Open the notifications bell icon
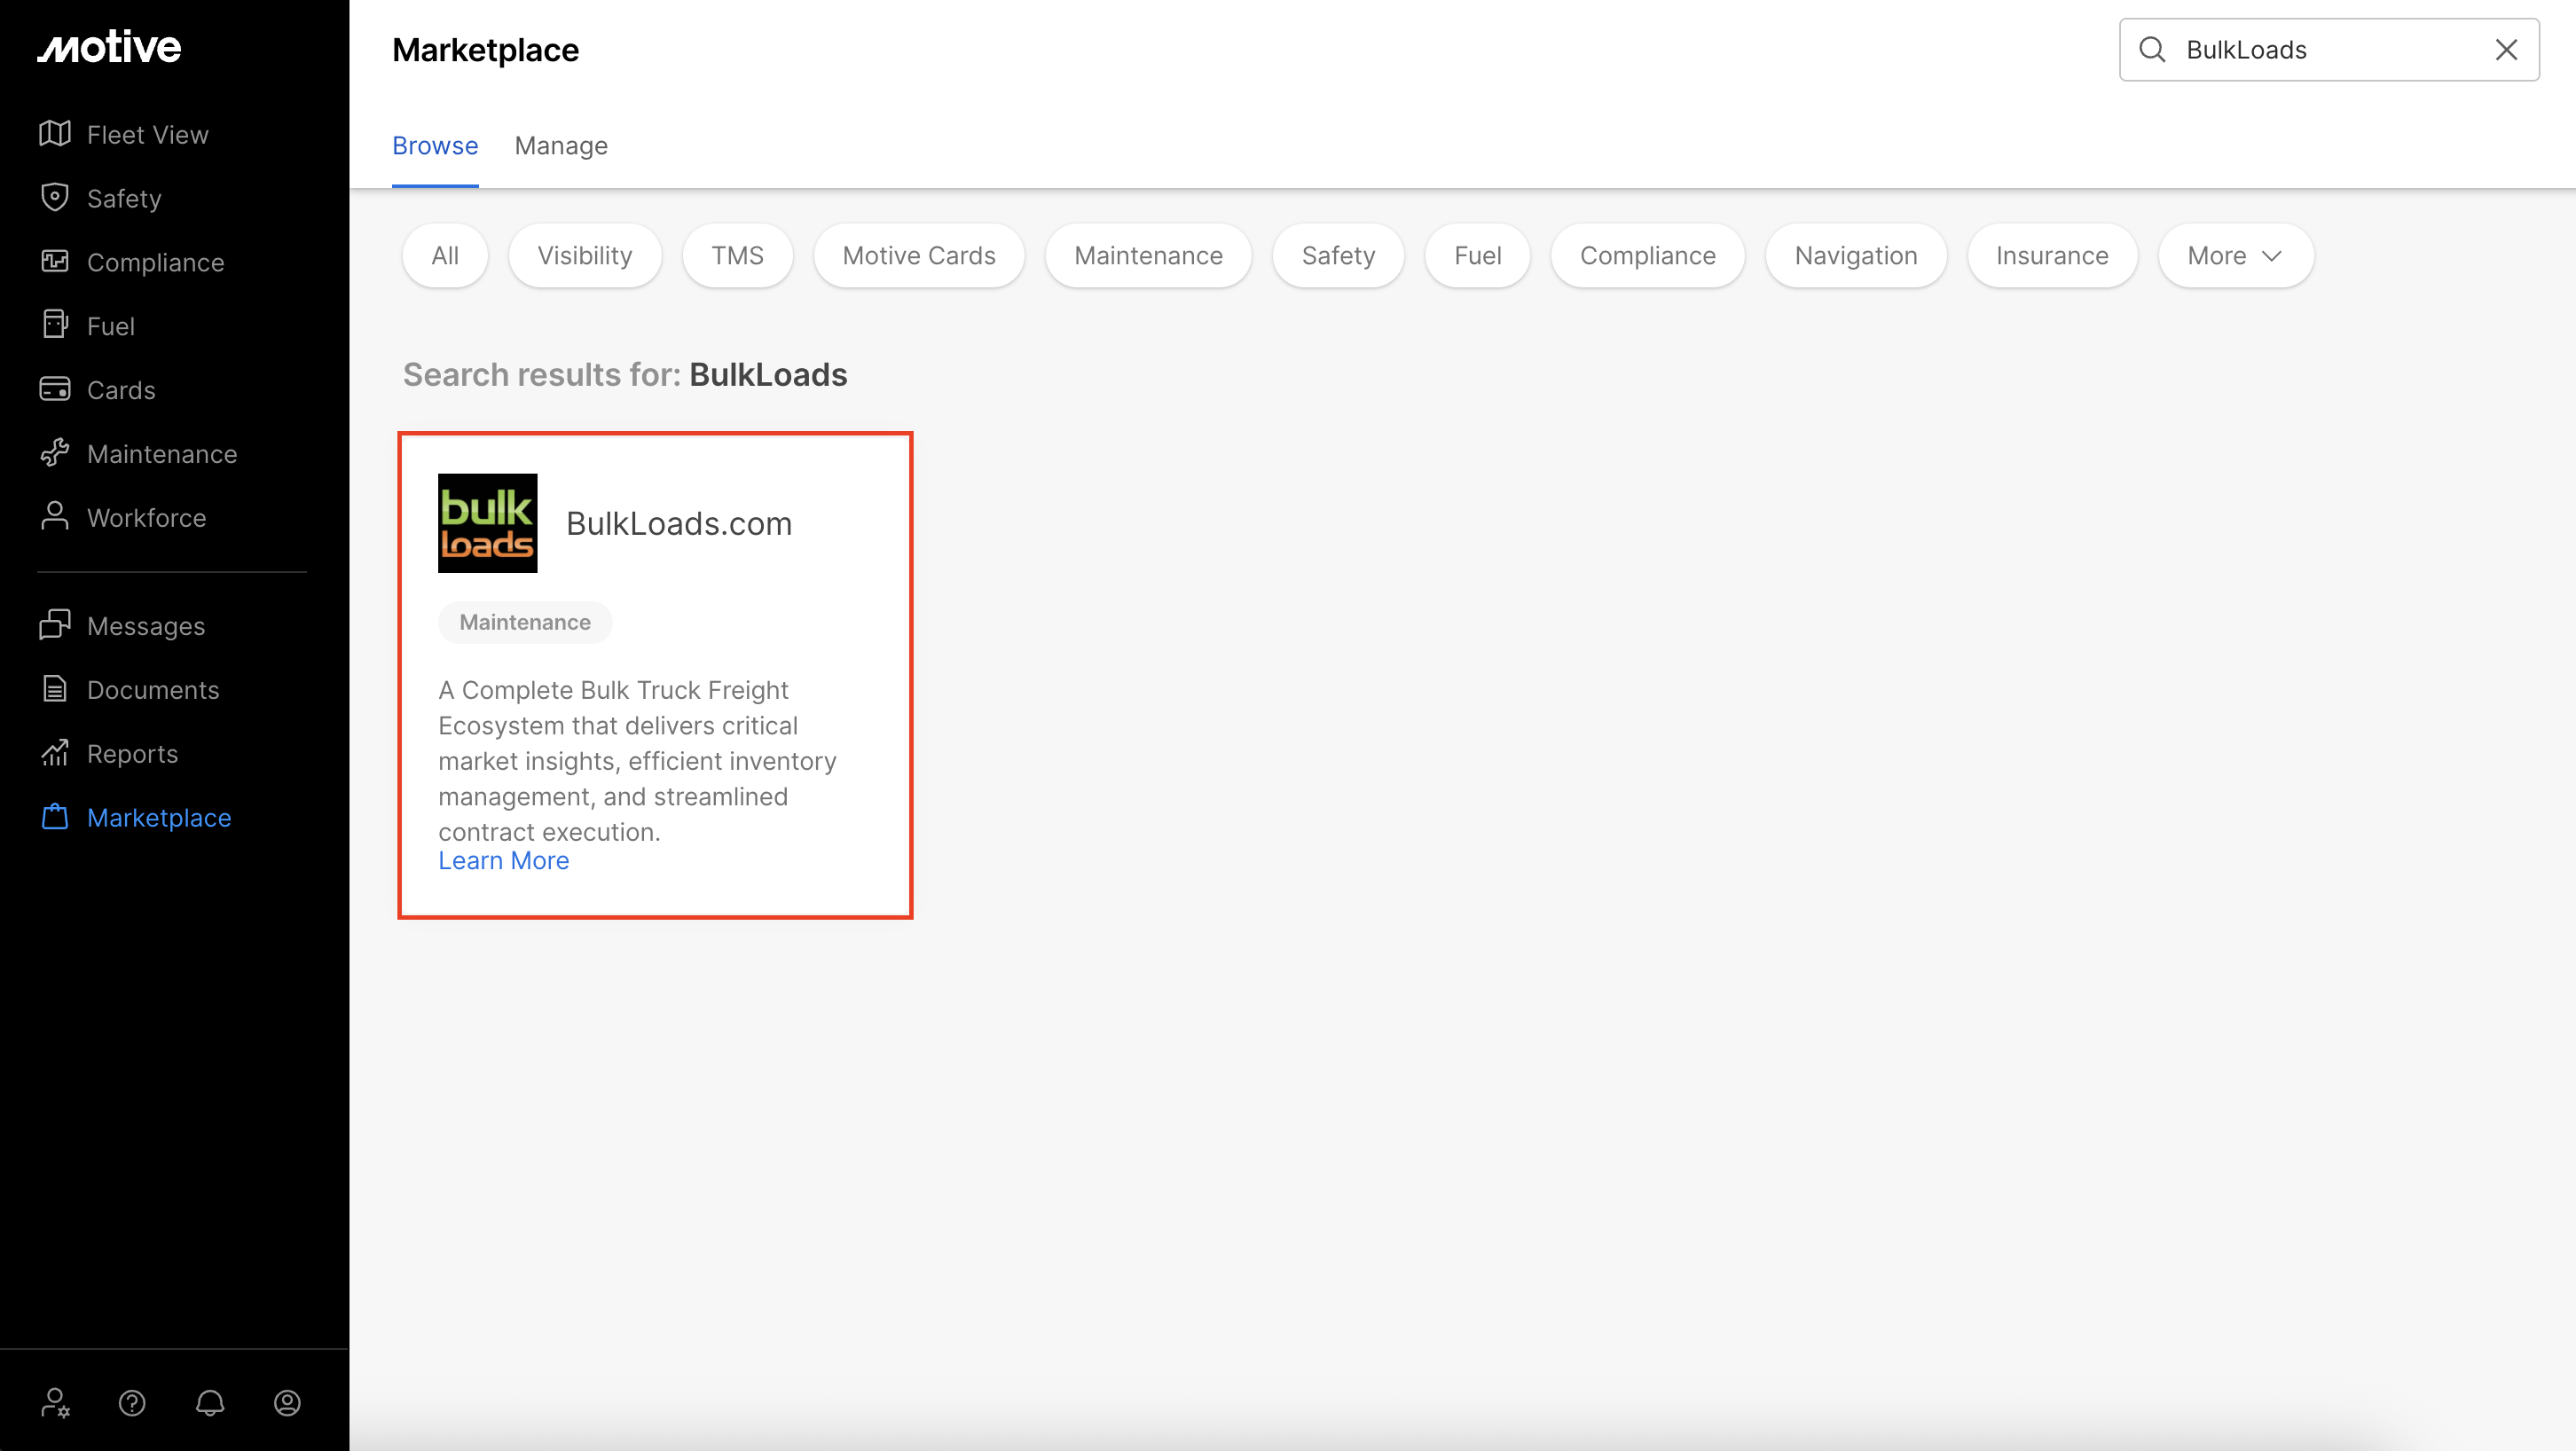The height and width of the screenshot is (1451, 2576). pos(210,1403)
